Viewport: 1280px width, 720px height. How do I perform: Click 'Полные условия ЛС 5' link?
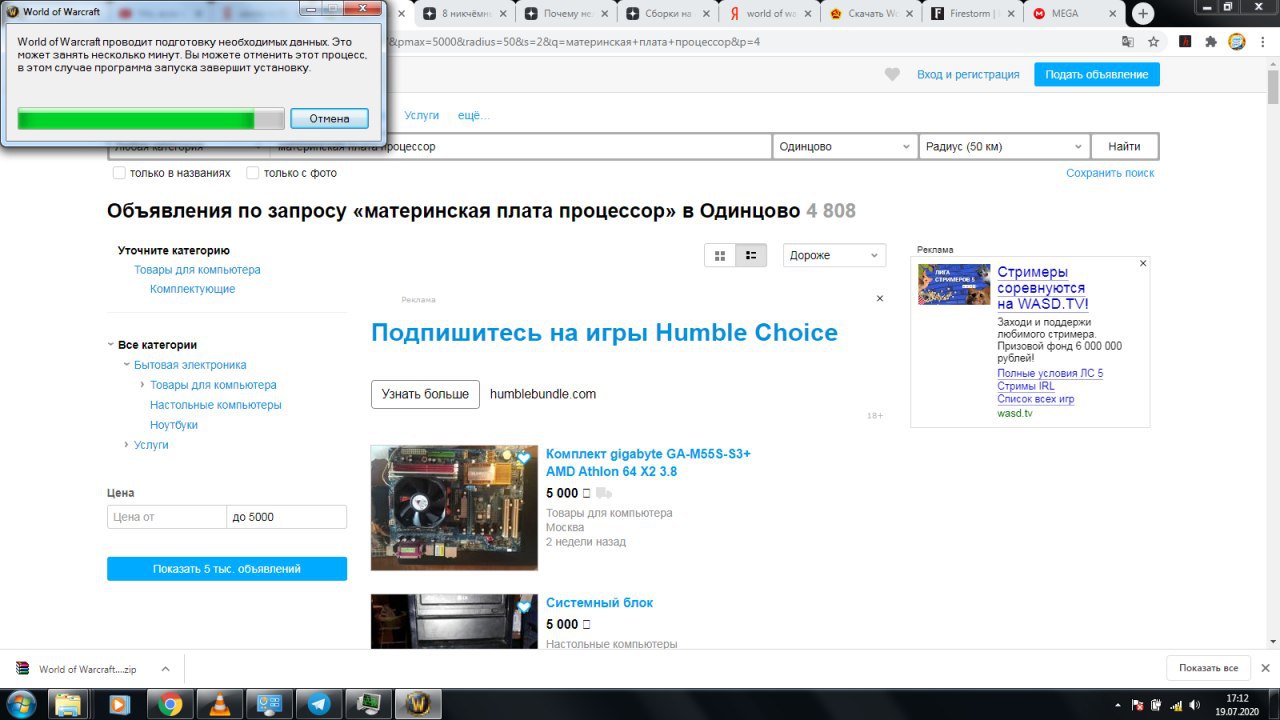point(1050,373)
